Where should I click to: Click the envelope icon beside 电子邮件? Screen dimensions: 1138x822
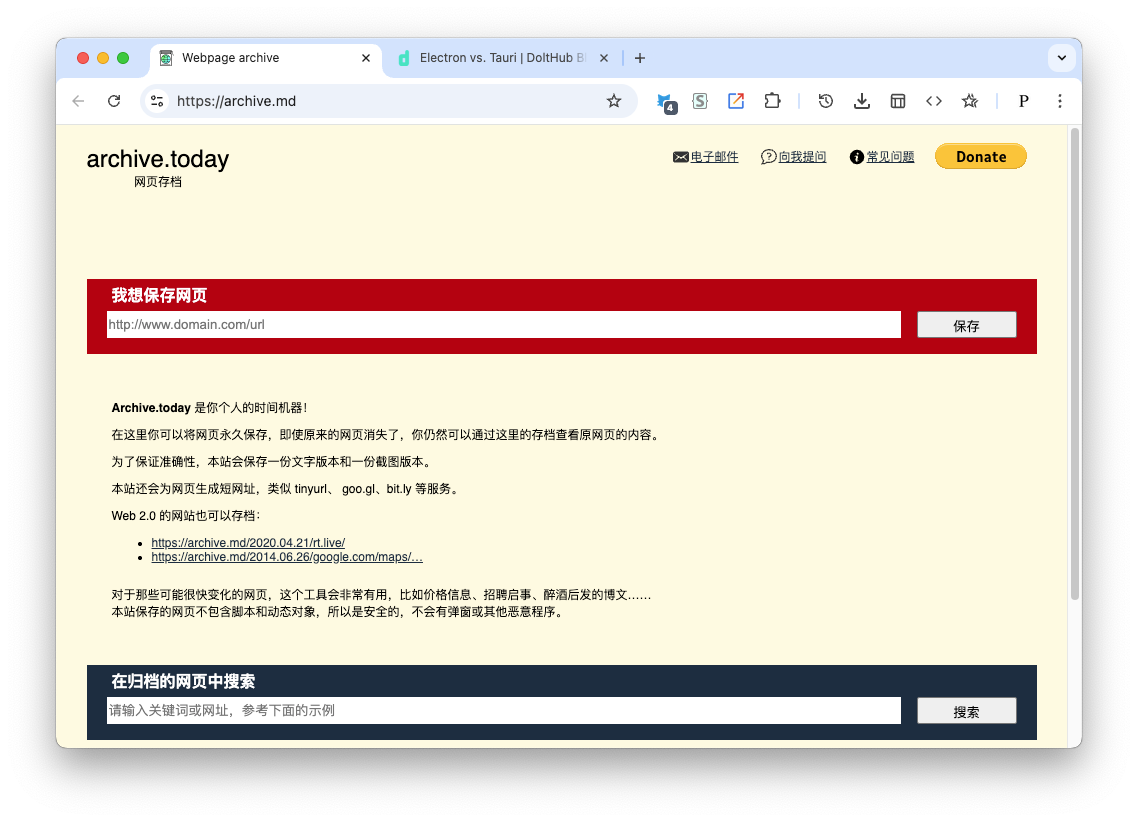click(x=681, y=156)
